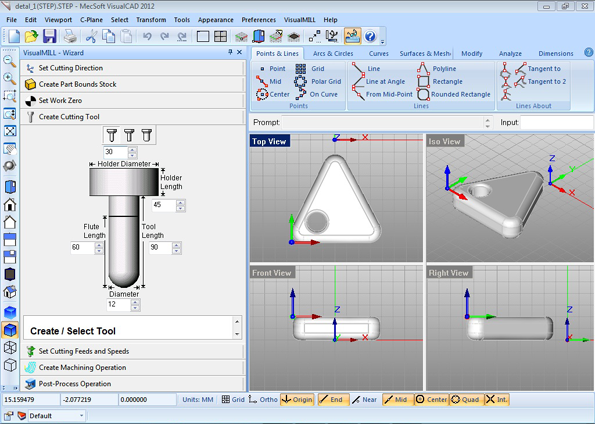This screenshot has width=595, height=424.
Task: Toggle End snap
Action: [332, 399]
